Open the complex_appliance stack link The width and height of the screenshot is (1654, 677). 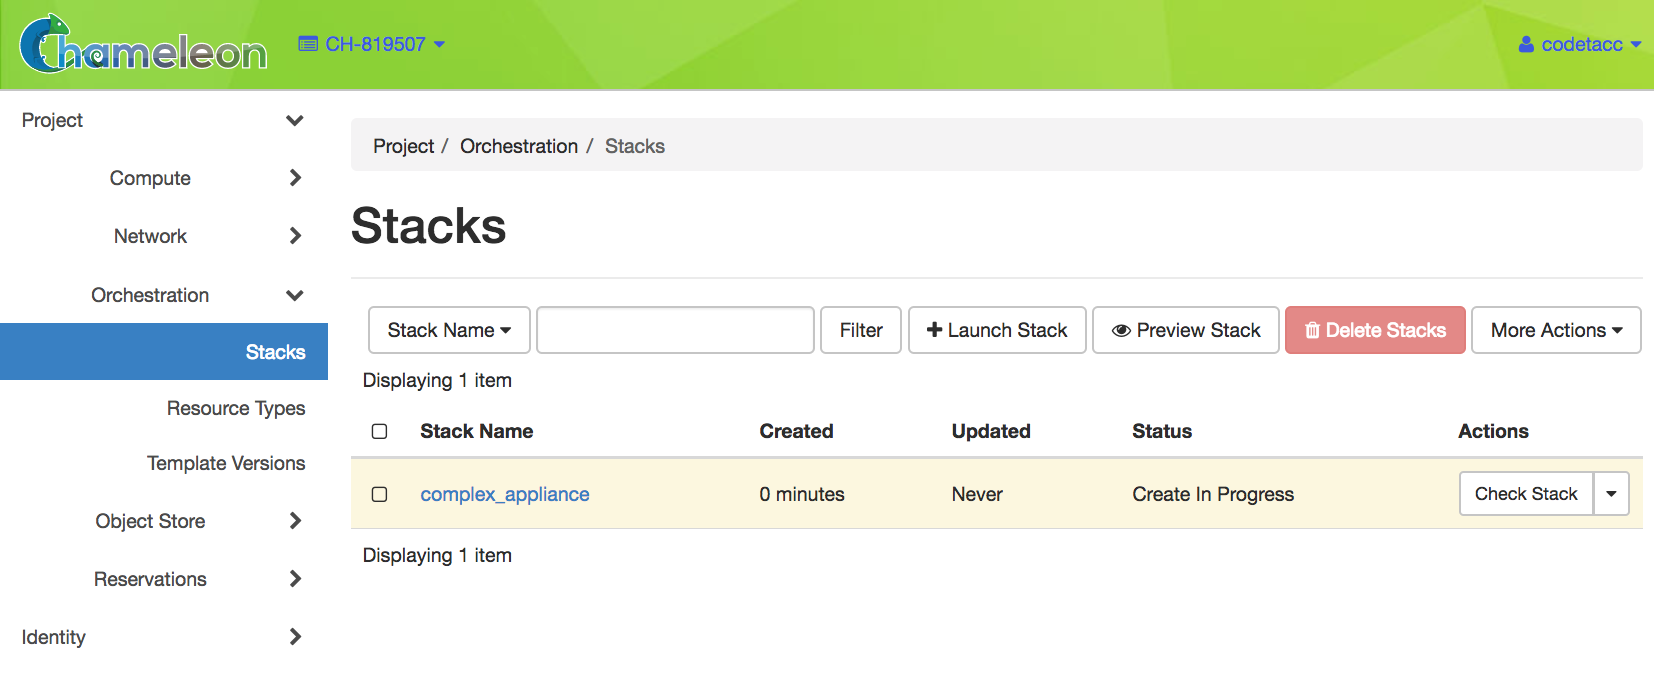click(x=505, y=494)
